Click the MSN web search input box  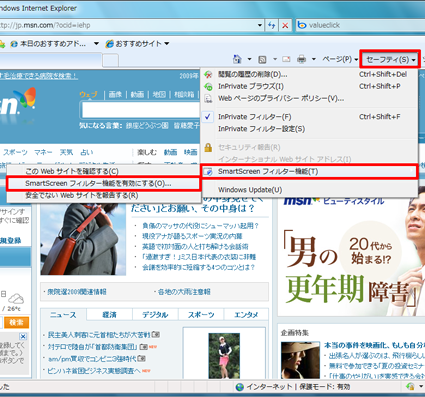point(140,110)
